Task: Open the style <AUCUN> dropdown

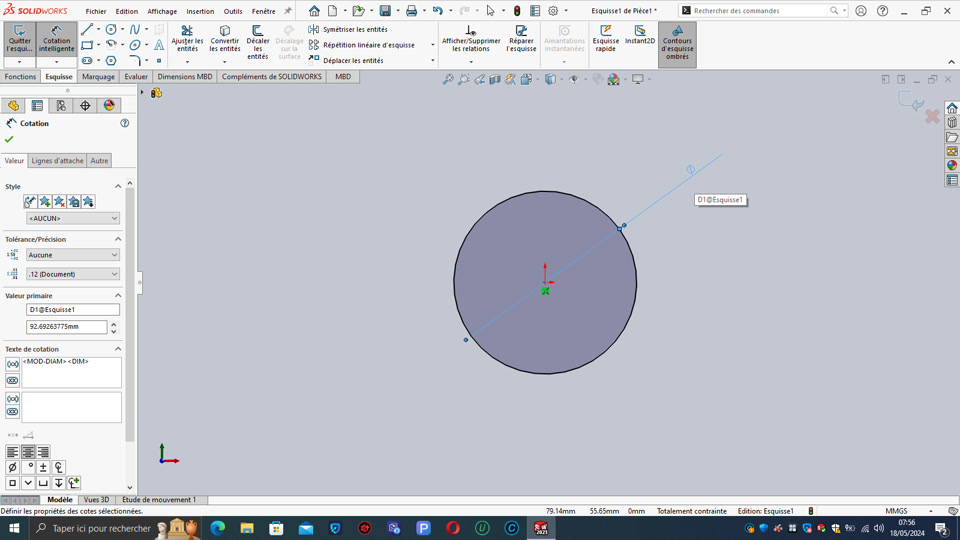Action: [x=73, y=218]
